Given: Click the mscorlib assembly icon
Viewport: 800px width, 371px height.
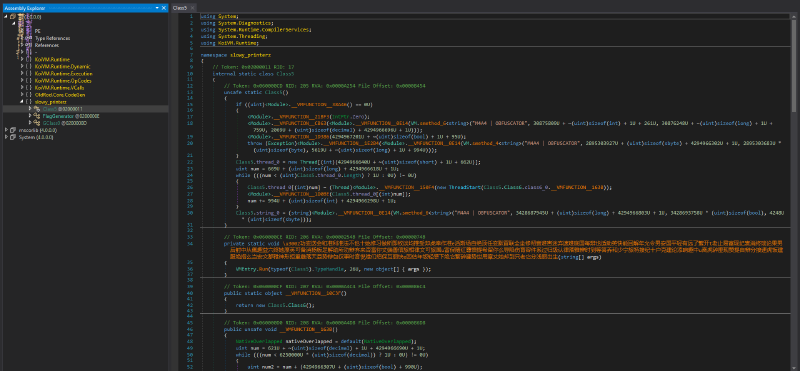Looking at the screenshot, I should [13, 130].
